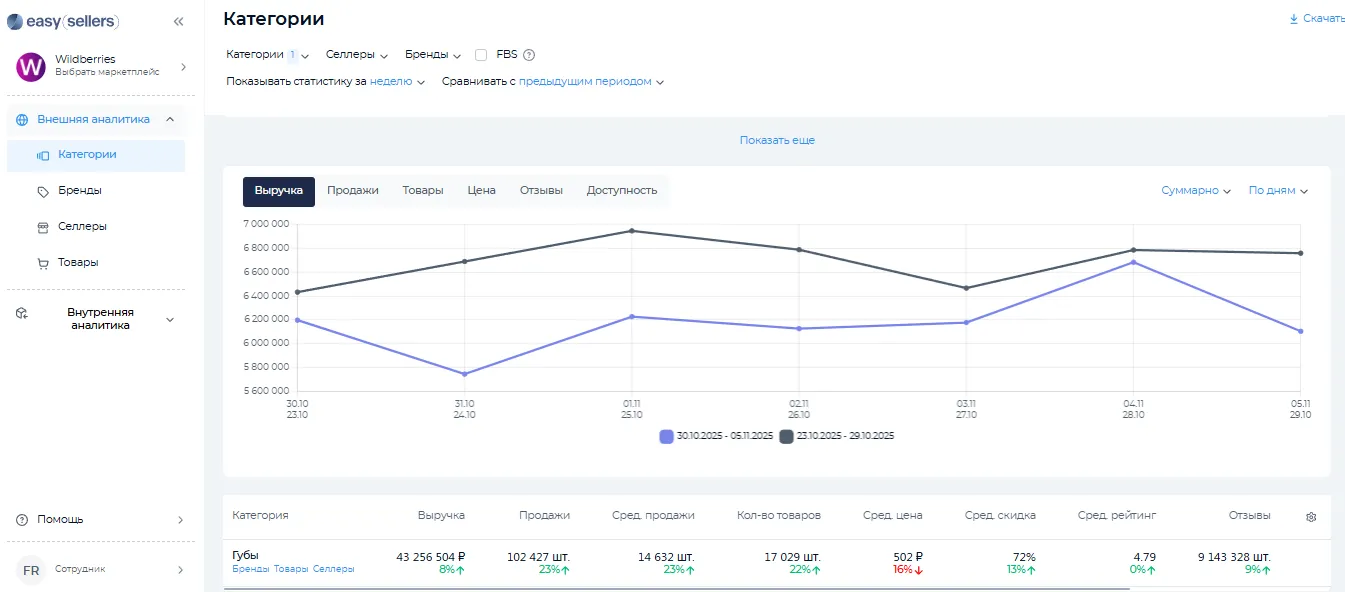Switch to the Доступность chart tab
The height and width of the screenshot is (592, 1345).
coord(621,191)
